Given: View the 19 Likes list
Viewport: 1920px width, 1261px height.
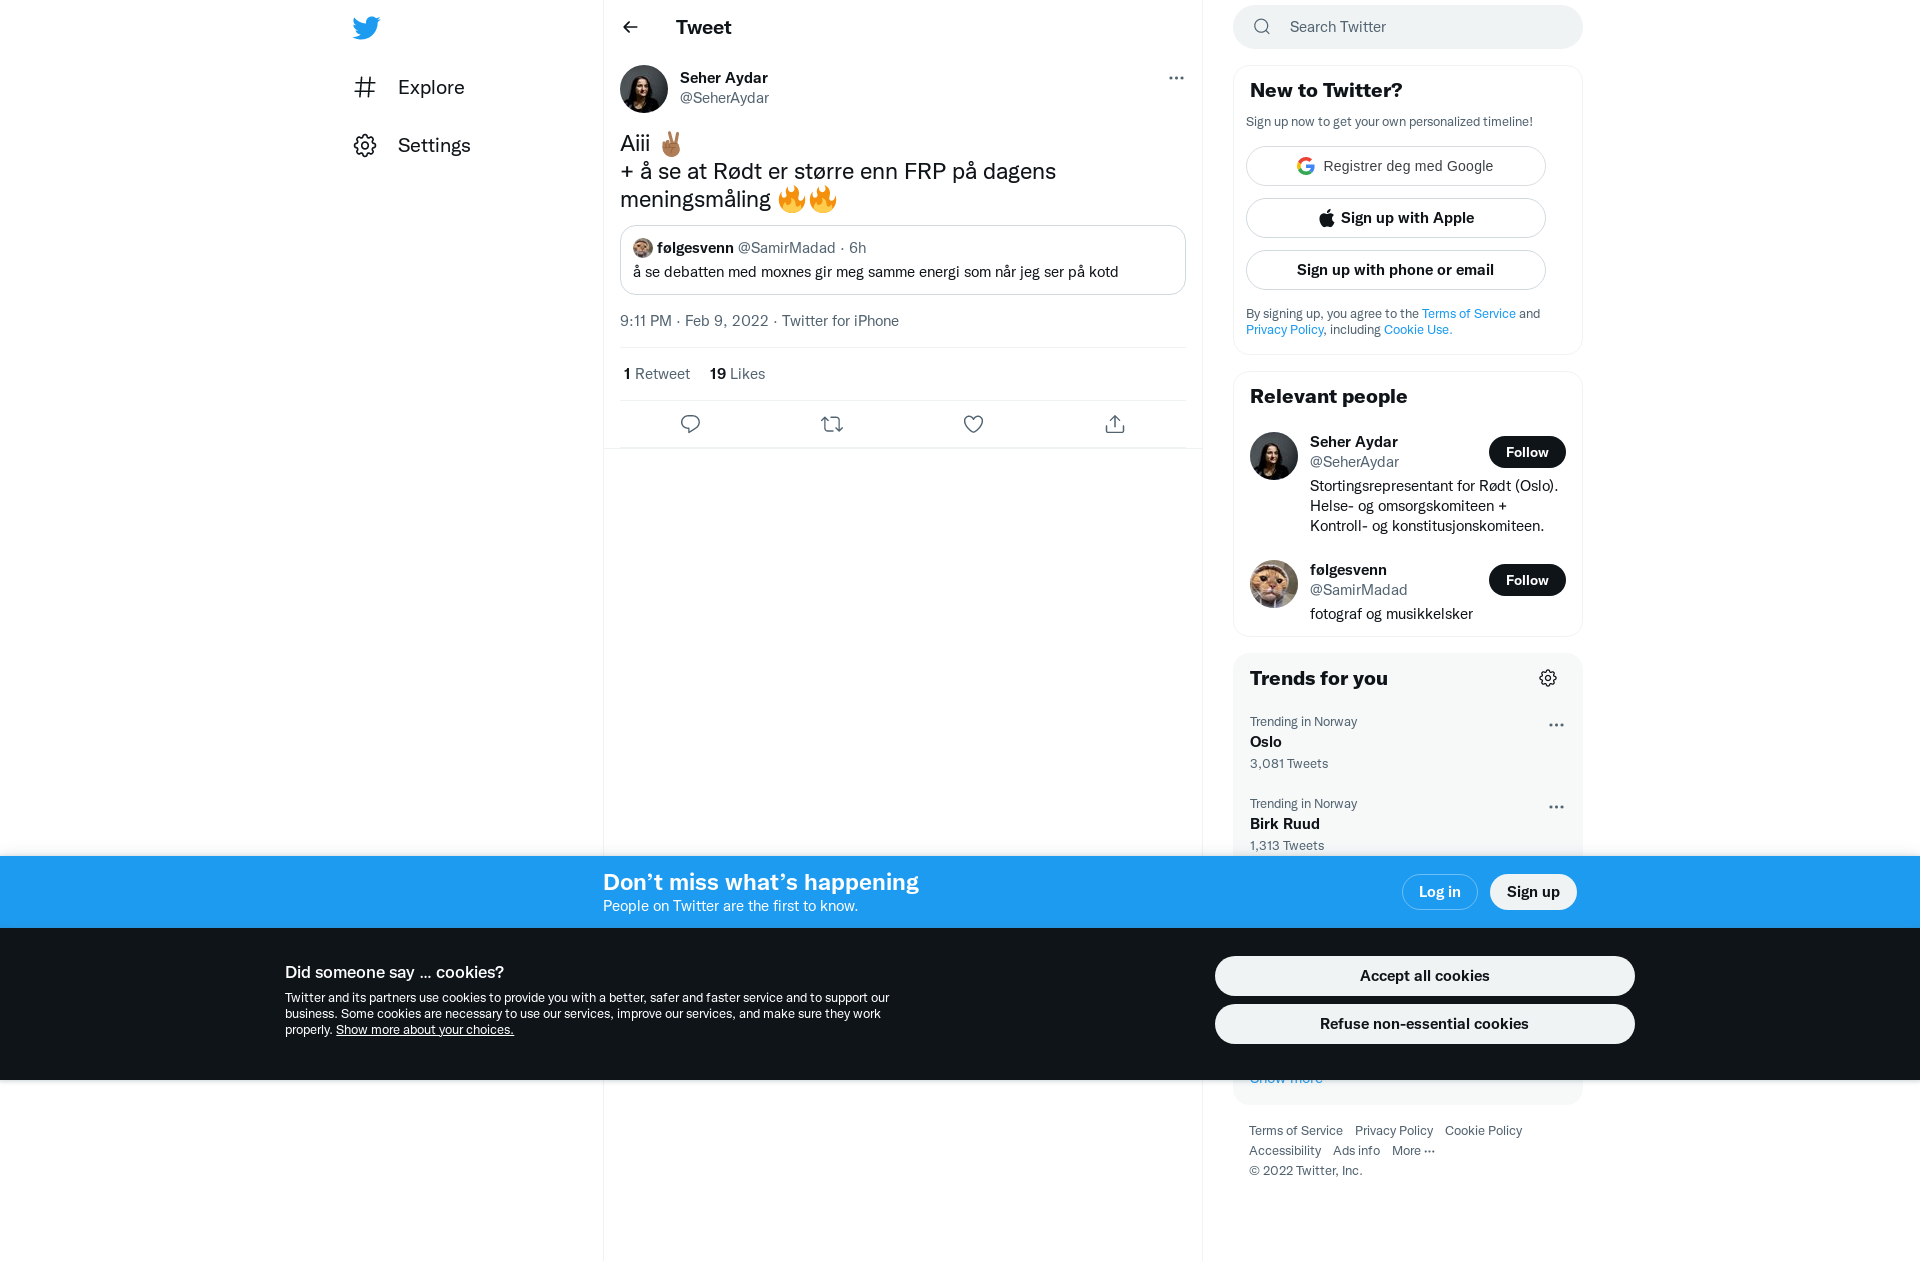Looking at the screenshot, I should (x=737, y=374).
